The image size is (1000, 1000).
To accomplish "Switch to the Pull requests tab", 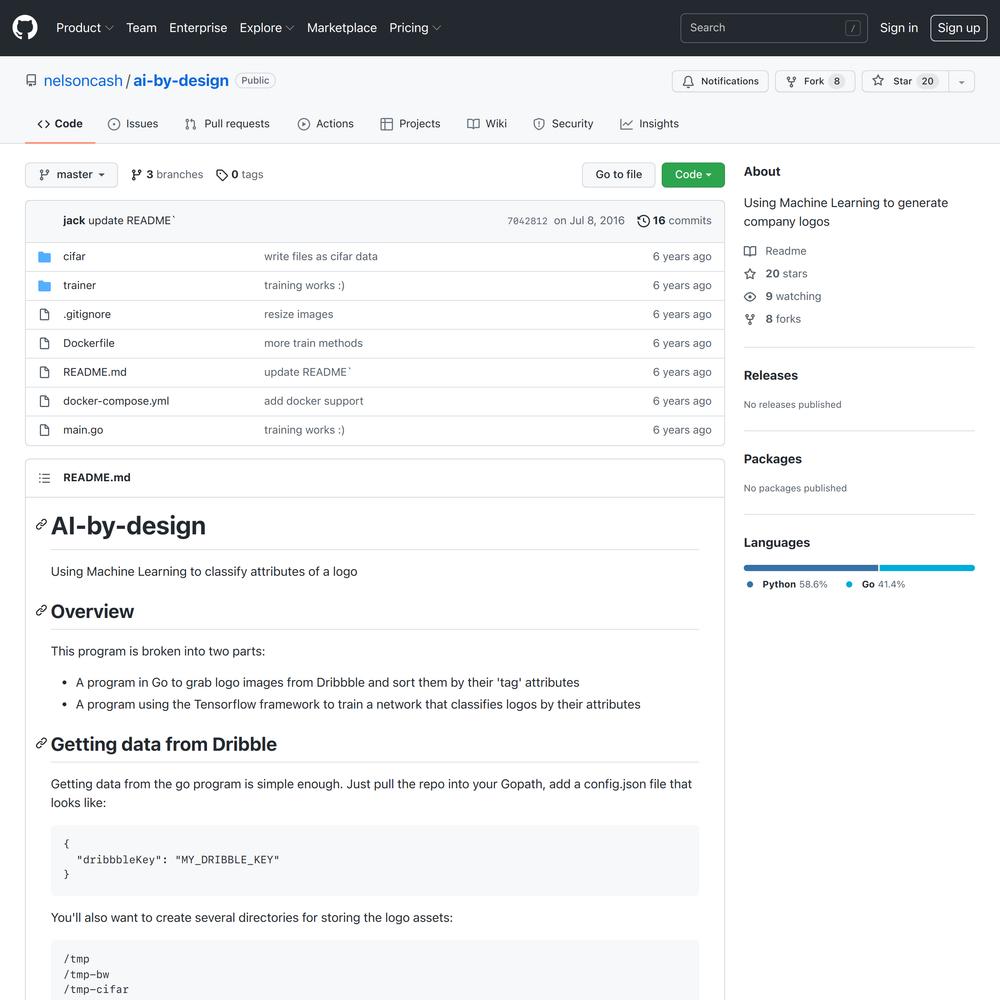I will coord(227,124).
